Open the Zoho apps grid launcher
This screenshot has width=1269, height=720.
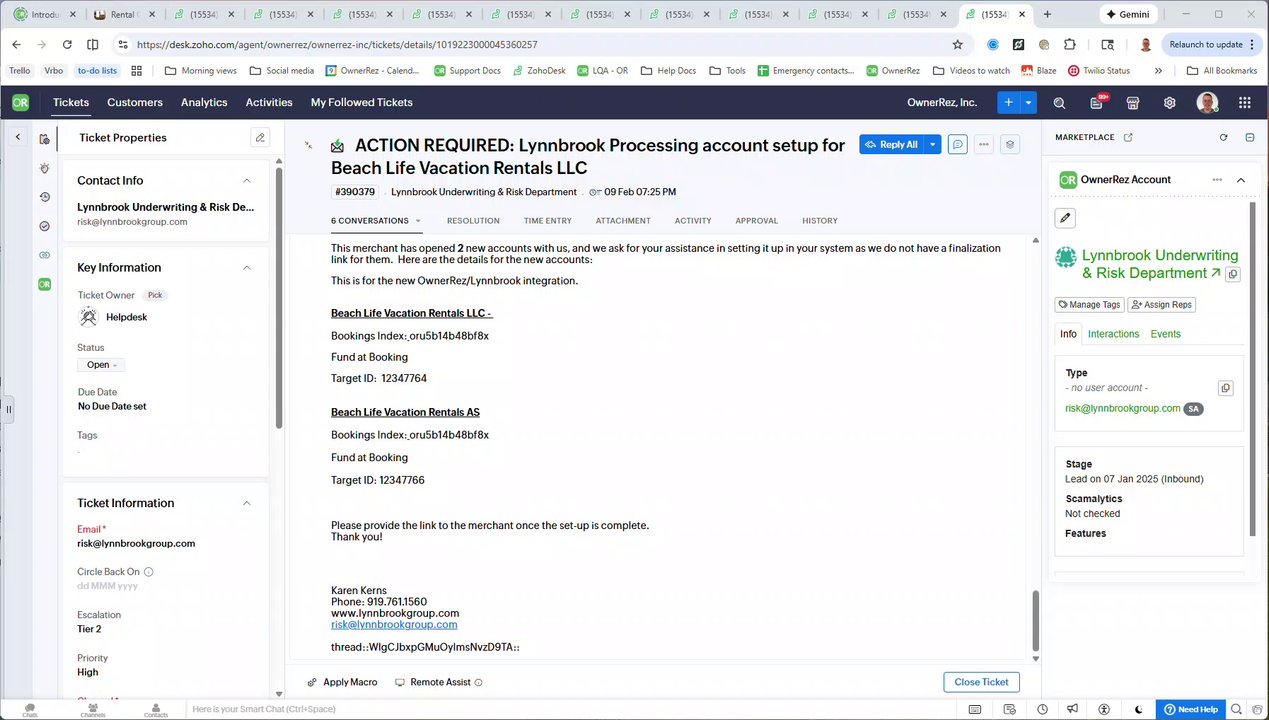(1245, 102)
